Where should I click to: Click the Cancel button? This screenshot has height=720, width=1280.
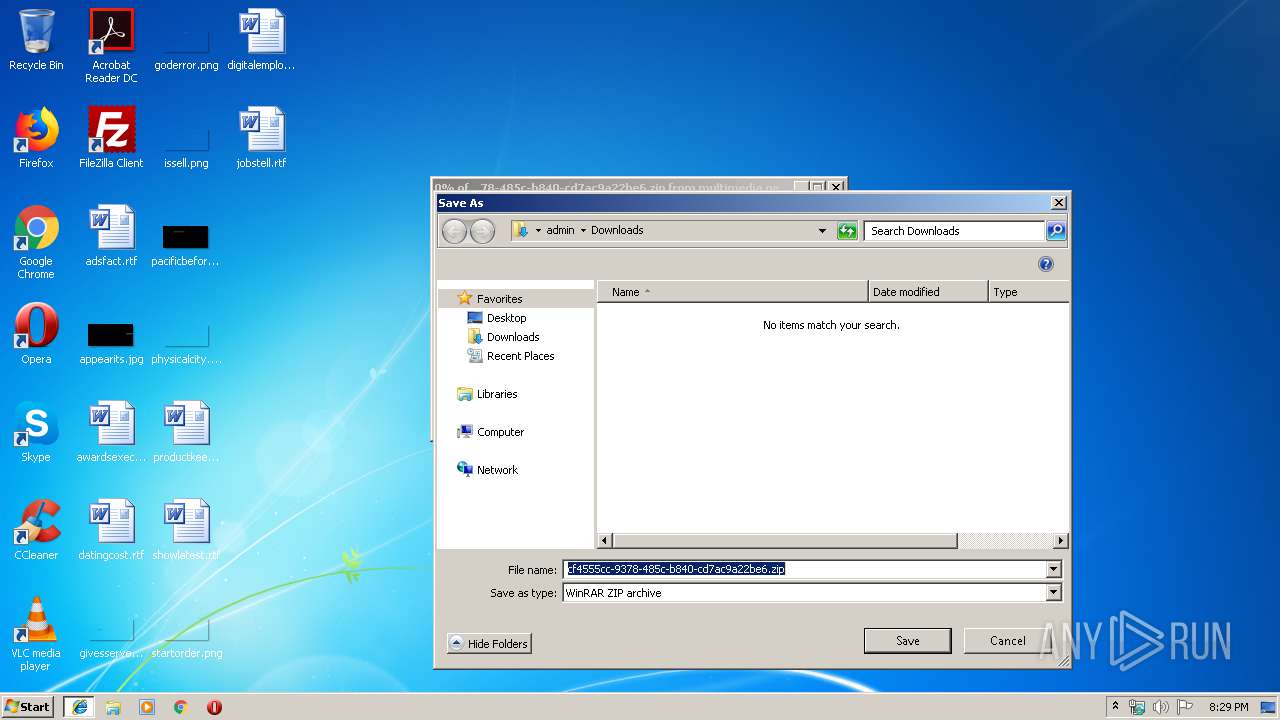(1007, 641)
